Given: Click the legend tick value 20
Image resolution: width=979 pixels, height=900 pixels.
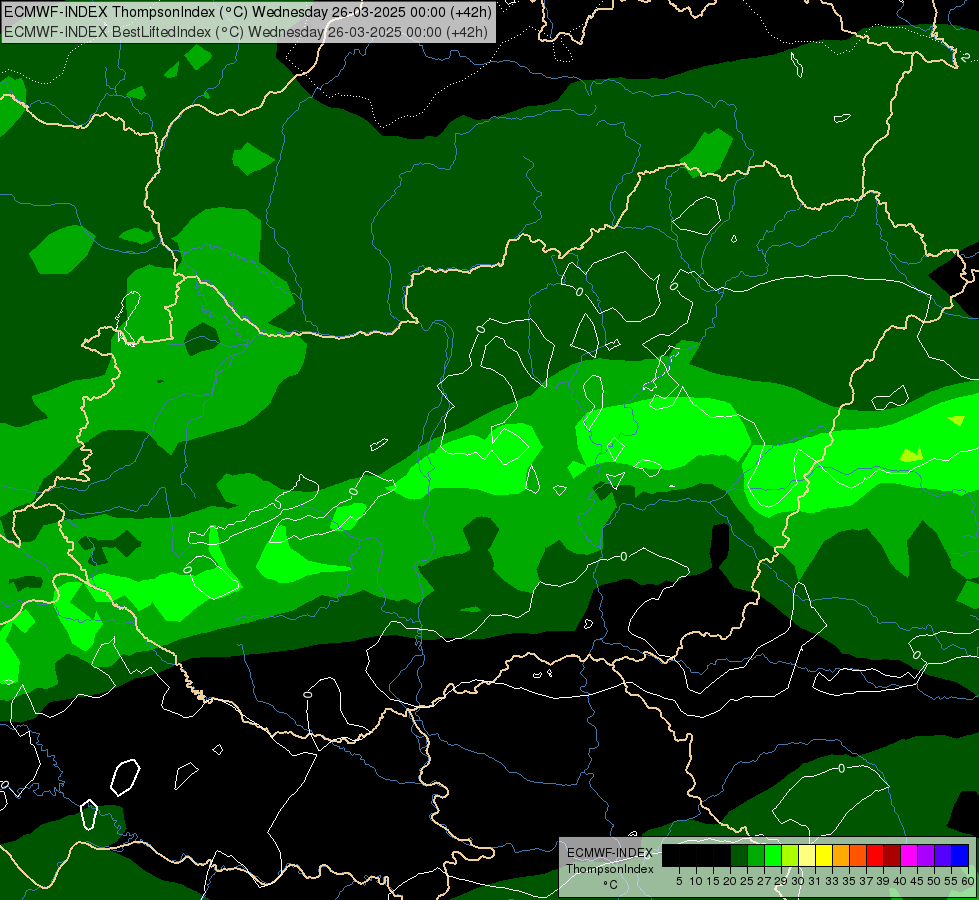Looking at the screenshot, I should [x=731, y=881].
